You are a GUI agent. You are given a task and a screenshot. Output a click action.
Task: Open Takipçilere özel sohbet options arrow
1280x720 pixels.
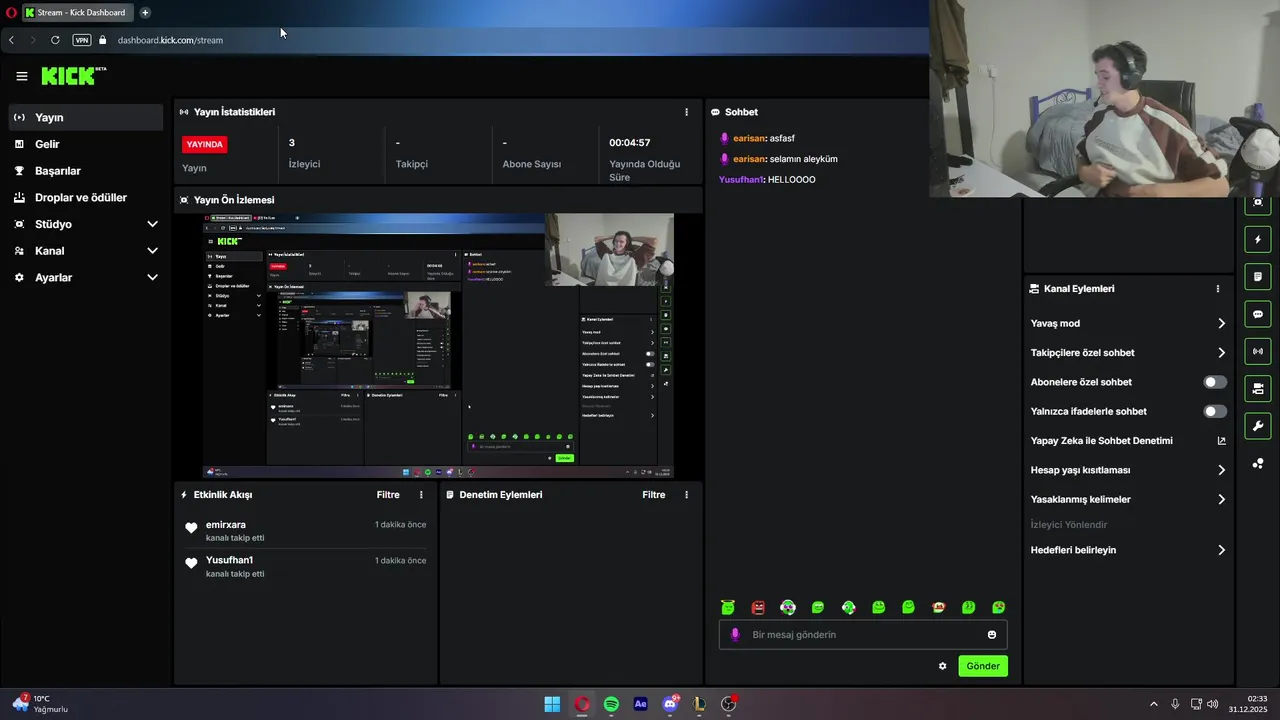click(1221, 353)
